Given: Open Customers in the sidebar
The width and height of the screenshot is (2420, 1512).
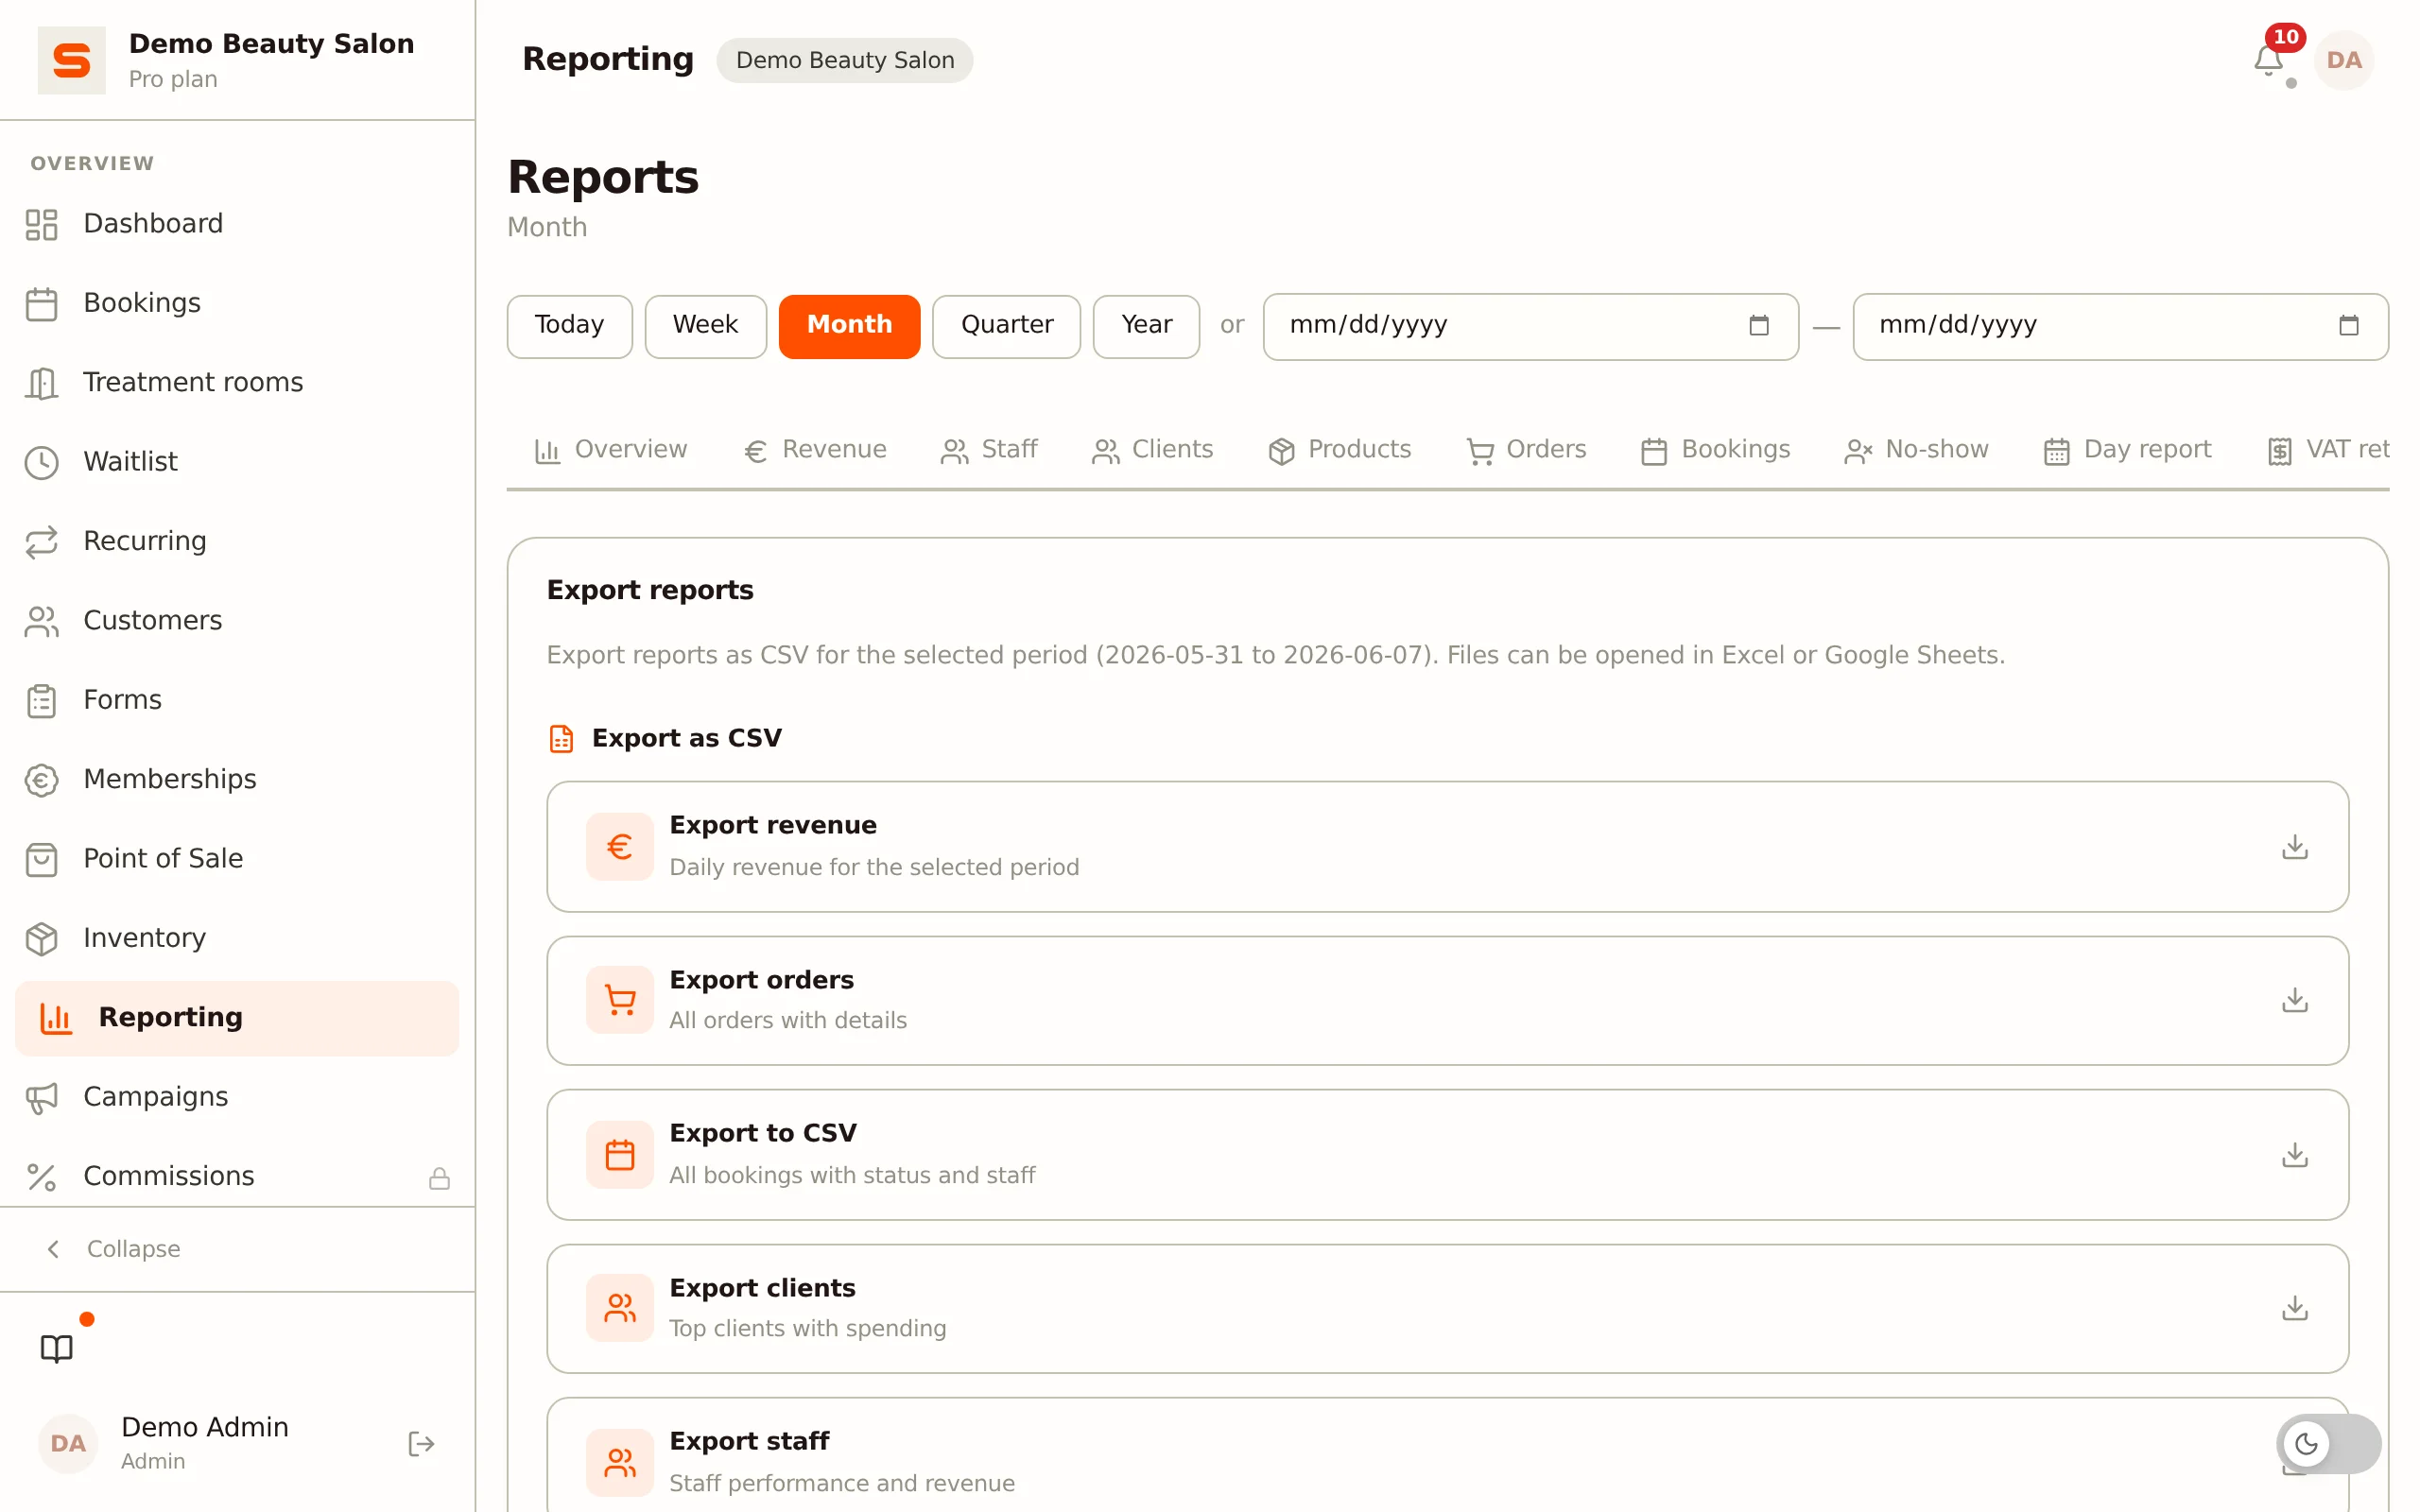Looking at the screenshot, I should click(237, 621).
